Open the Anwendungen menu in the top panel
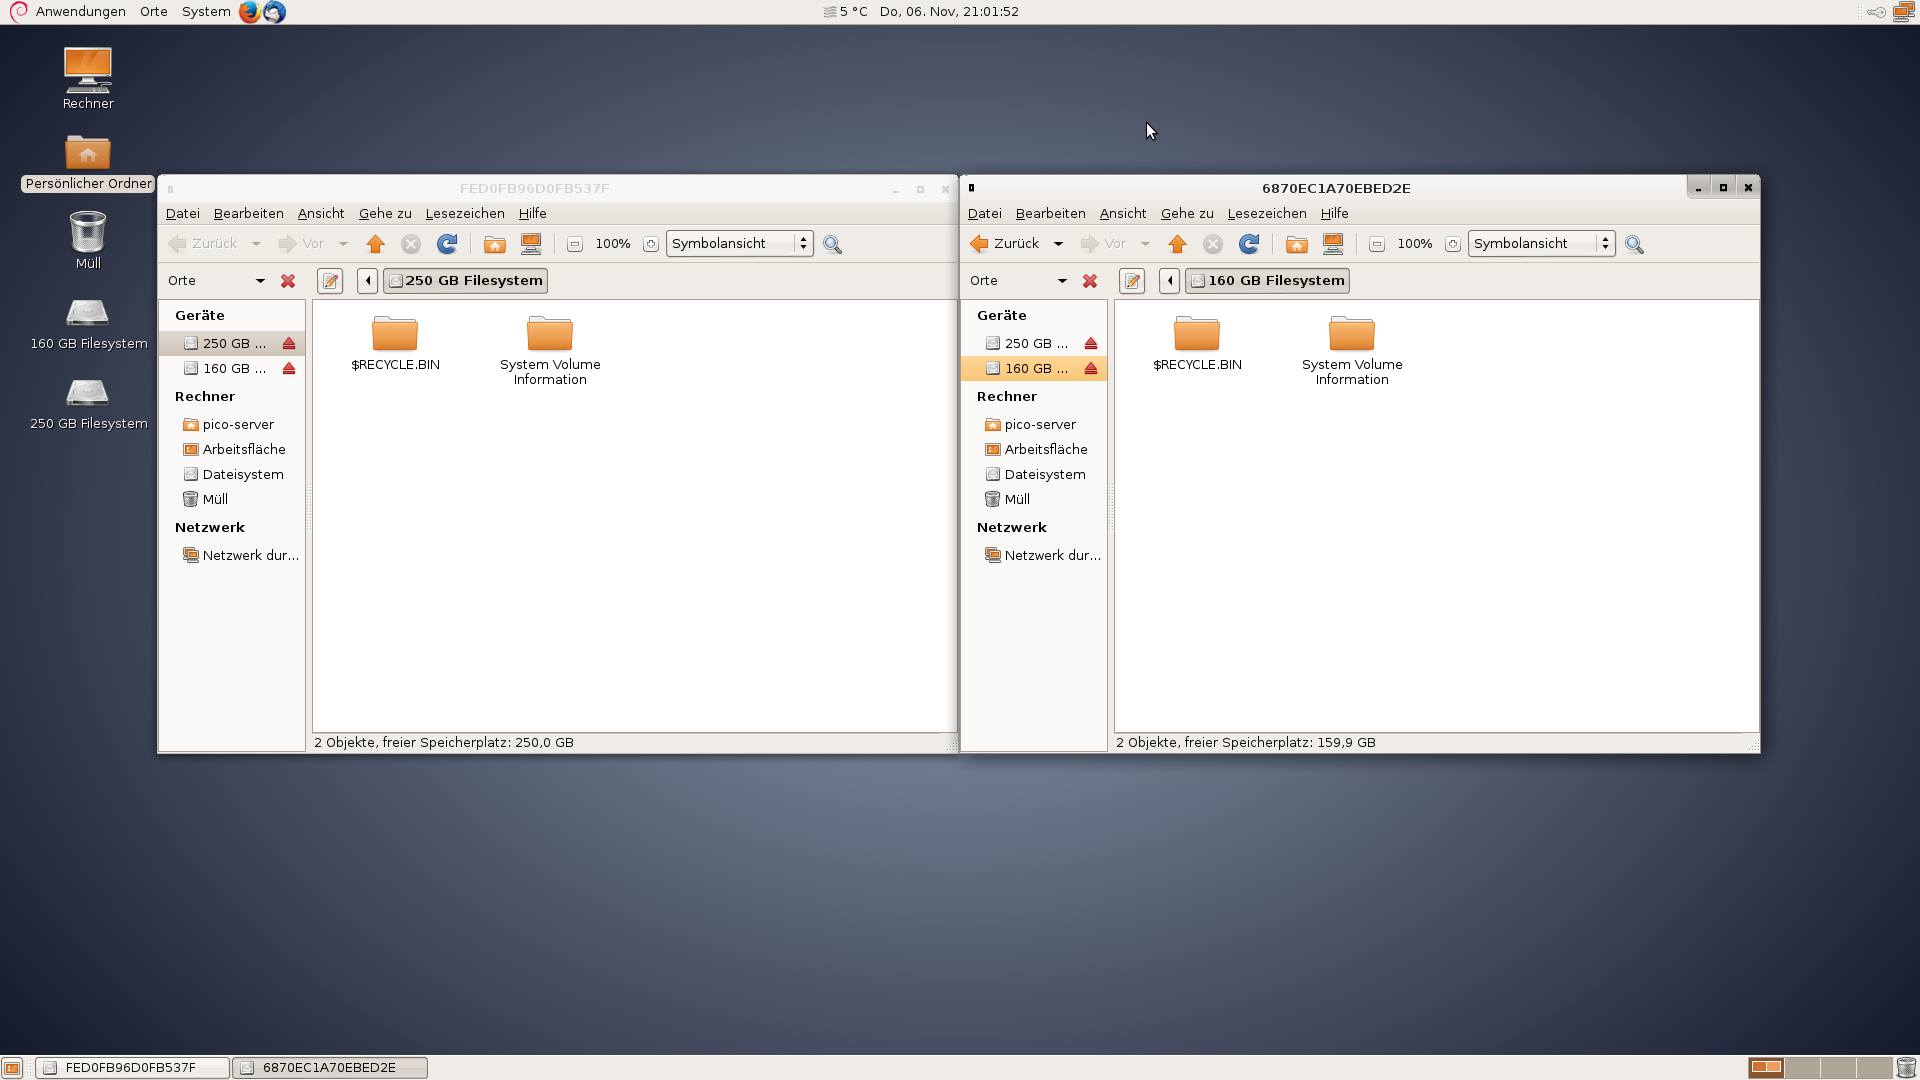Viewport: 1920px width, 1080px height. coord(80,12)
